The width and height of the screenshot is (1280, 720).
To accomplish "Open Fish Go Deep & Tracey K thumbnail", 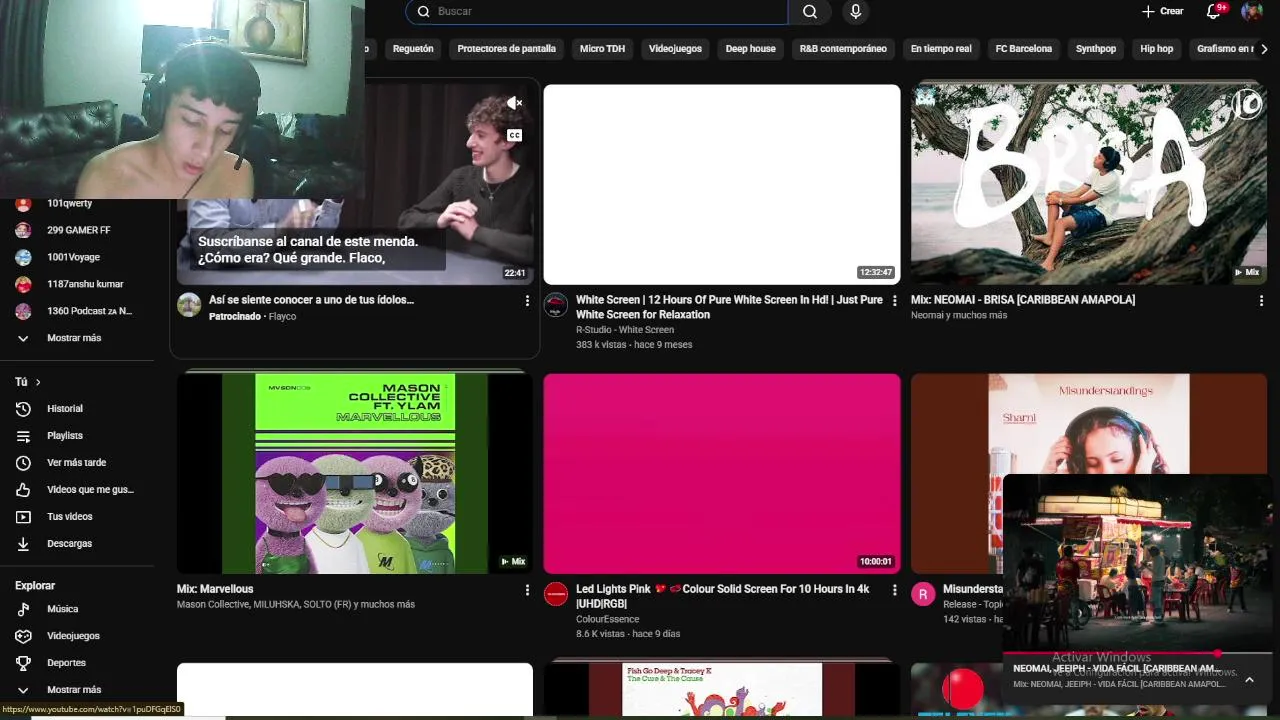I will [x=722, y=689].
